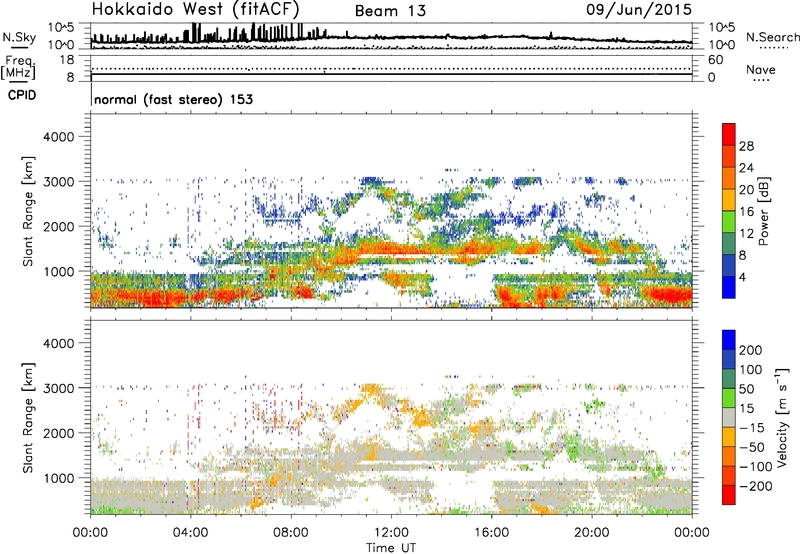Click the light green segment of Power colorbar

(729, 221)
